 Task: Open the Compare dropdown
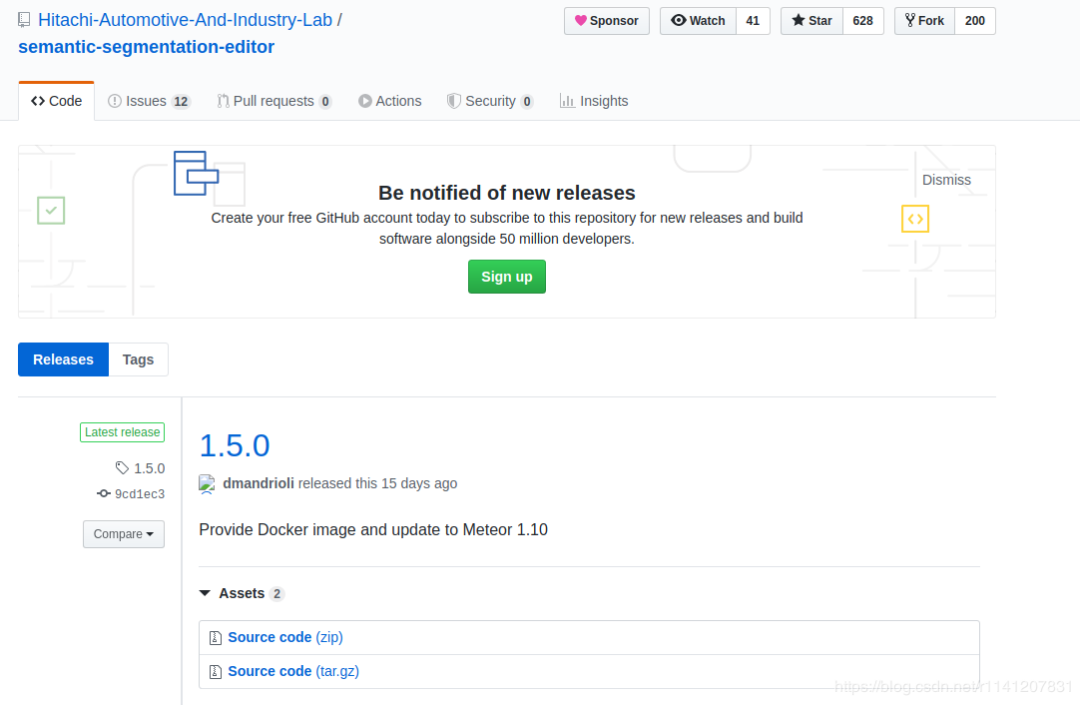(124, 534)
